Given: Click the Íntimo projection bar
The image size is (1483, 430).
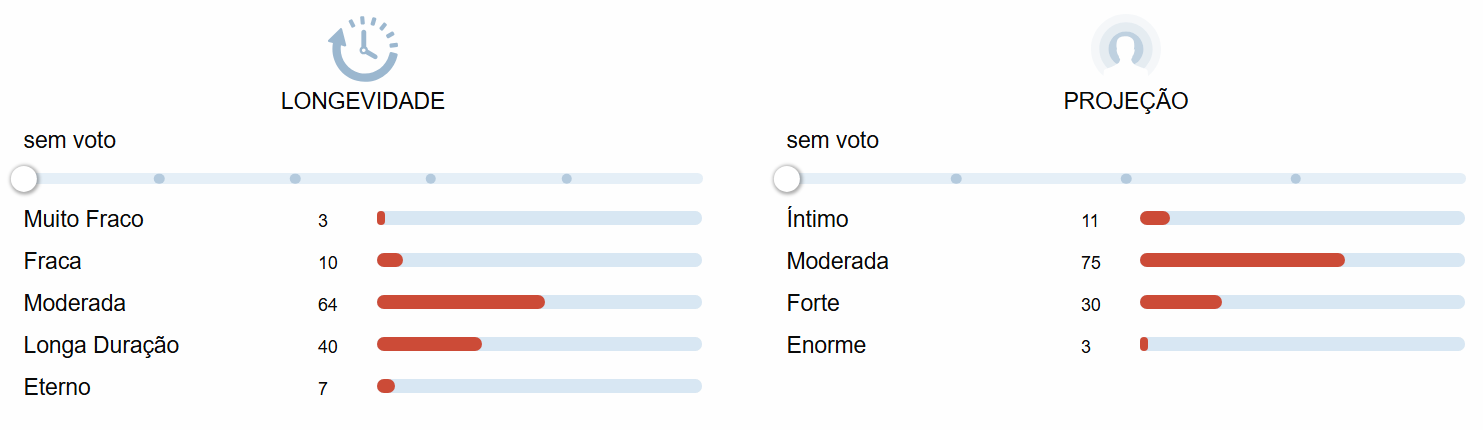Looking at the screenshot, I should coord(1302,218).
